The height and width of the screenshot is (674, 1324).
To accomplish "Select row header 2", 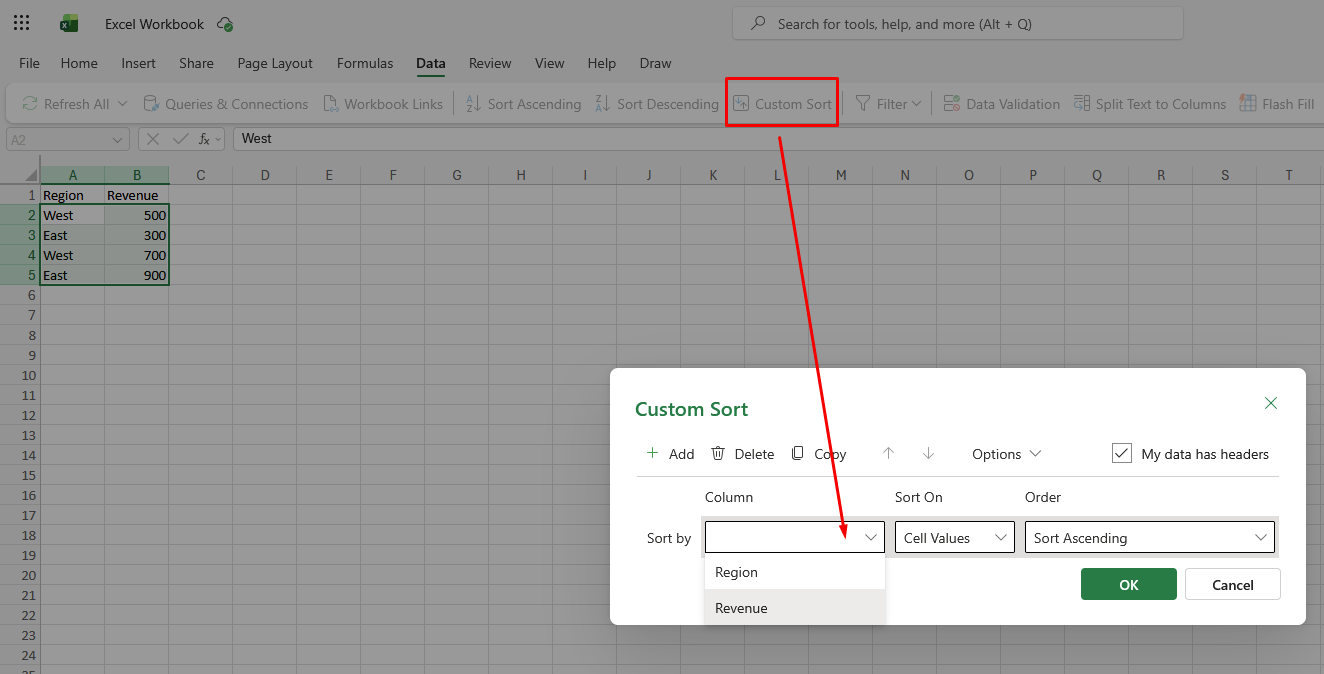I will click(x=20, y=215).
